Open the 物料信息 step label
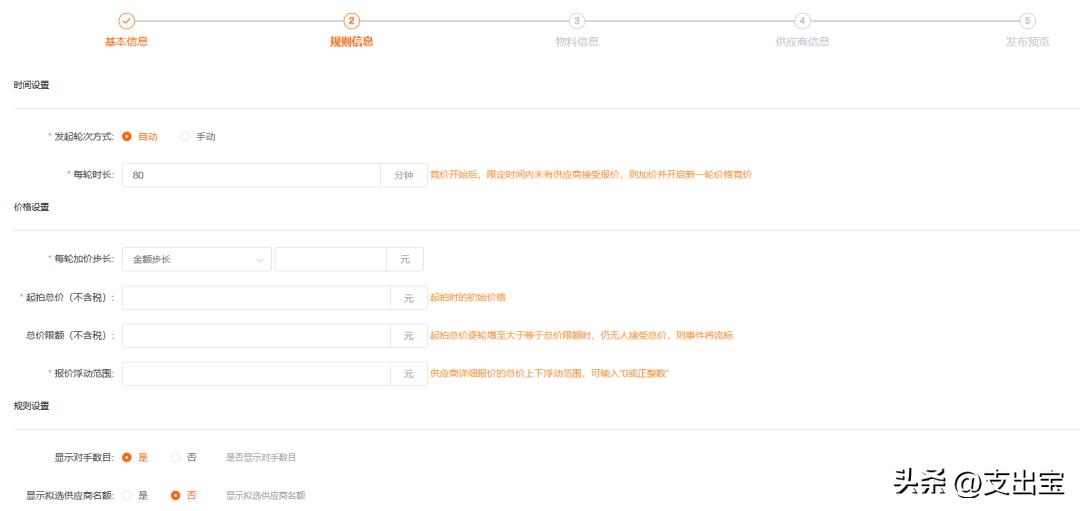1080x511 pixels. point(577,42)
